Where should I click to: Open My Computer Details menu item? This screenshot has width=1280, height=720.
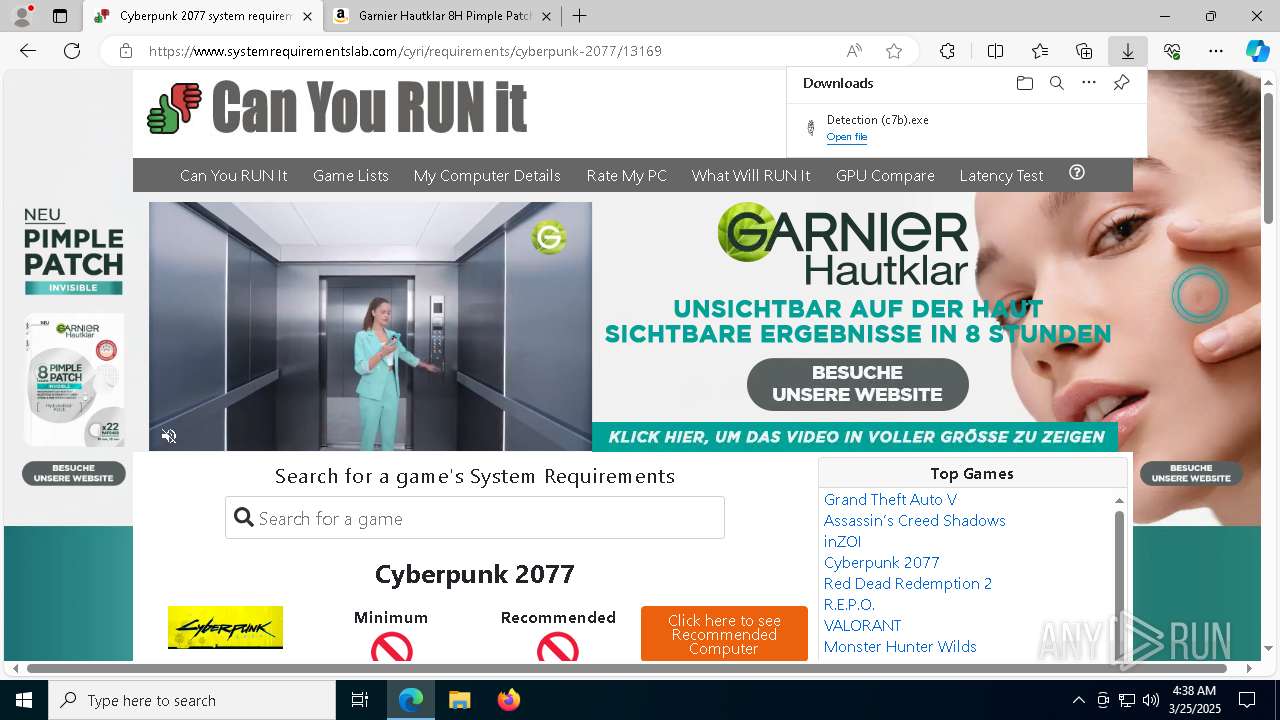tap(487, 175)
